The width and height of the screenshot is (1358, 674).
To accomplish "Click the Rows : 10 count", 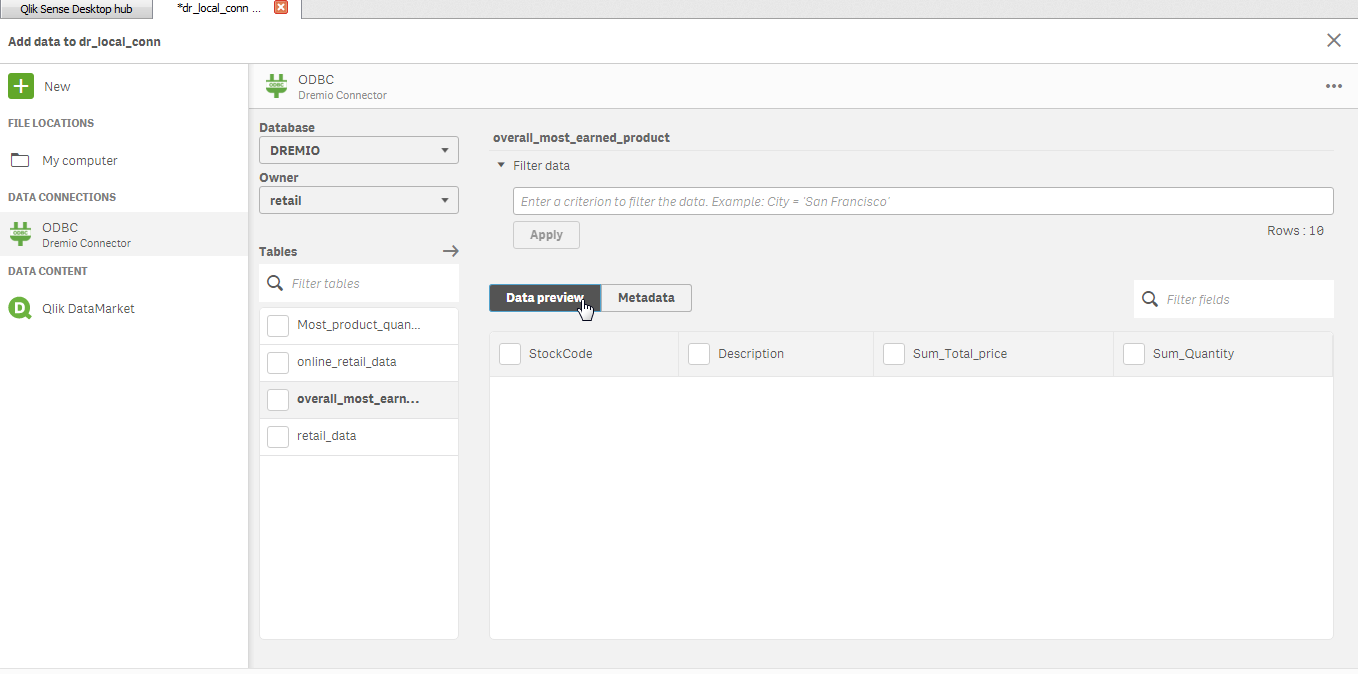I will 1296,231.
